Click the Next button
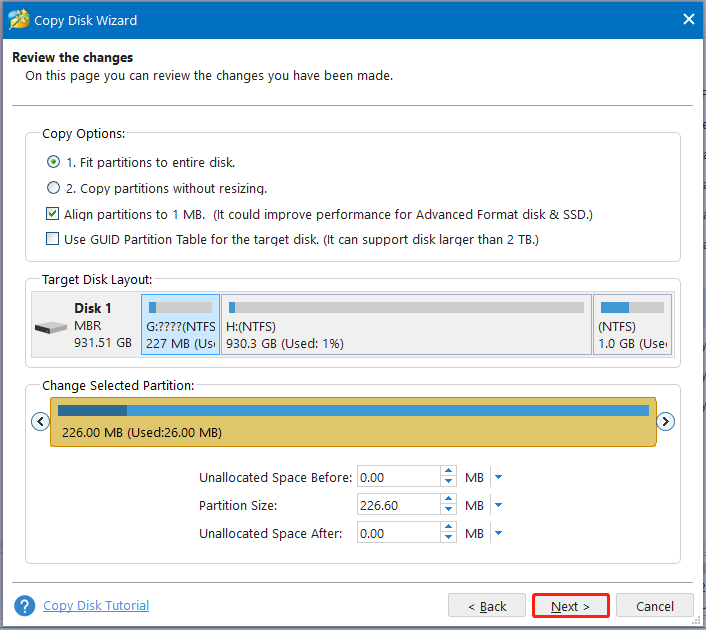Image resolution: width=706 pixels, height=630 pixels. pyautogui.click(x=569, y=606)
